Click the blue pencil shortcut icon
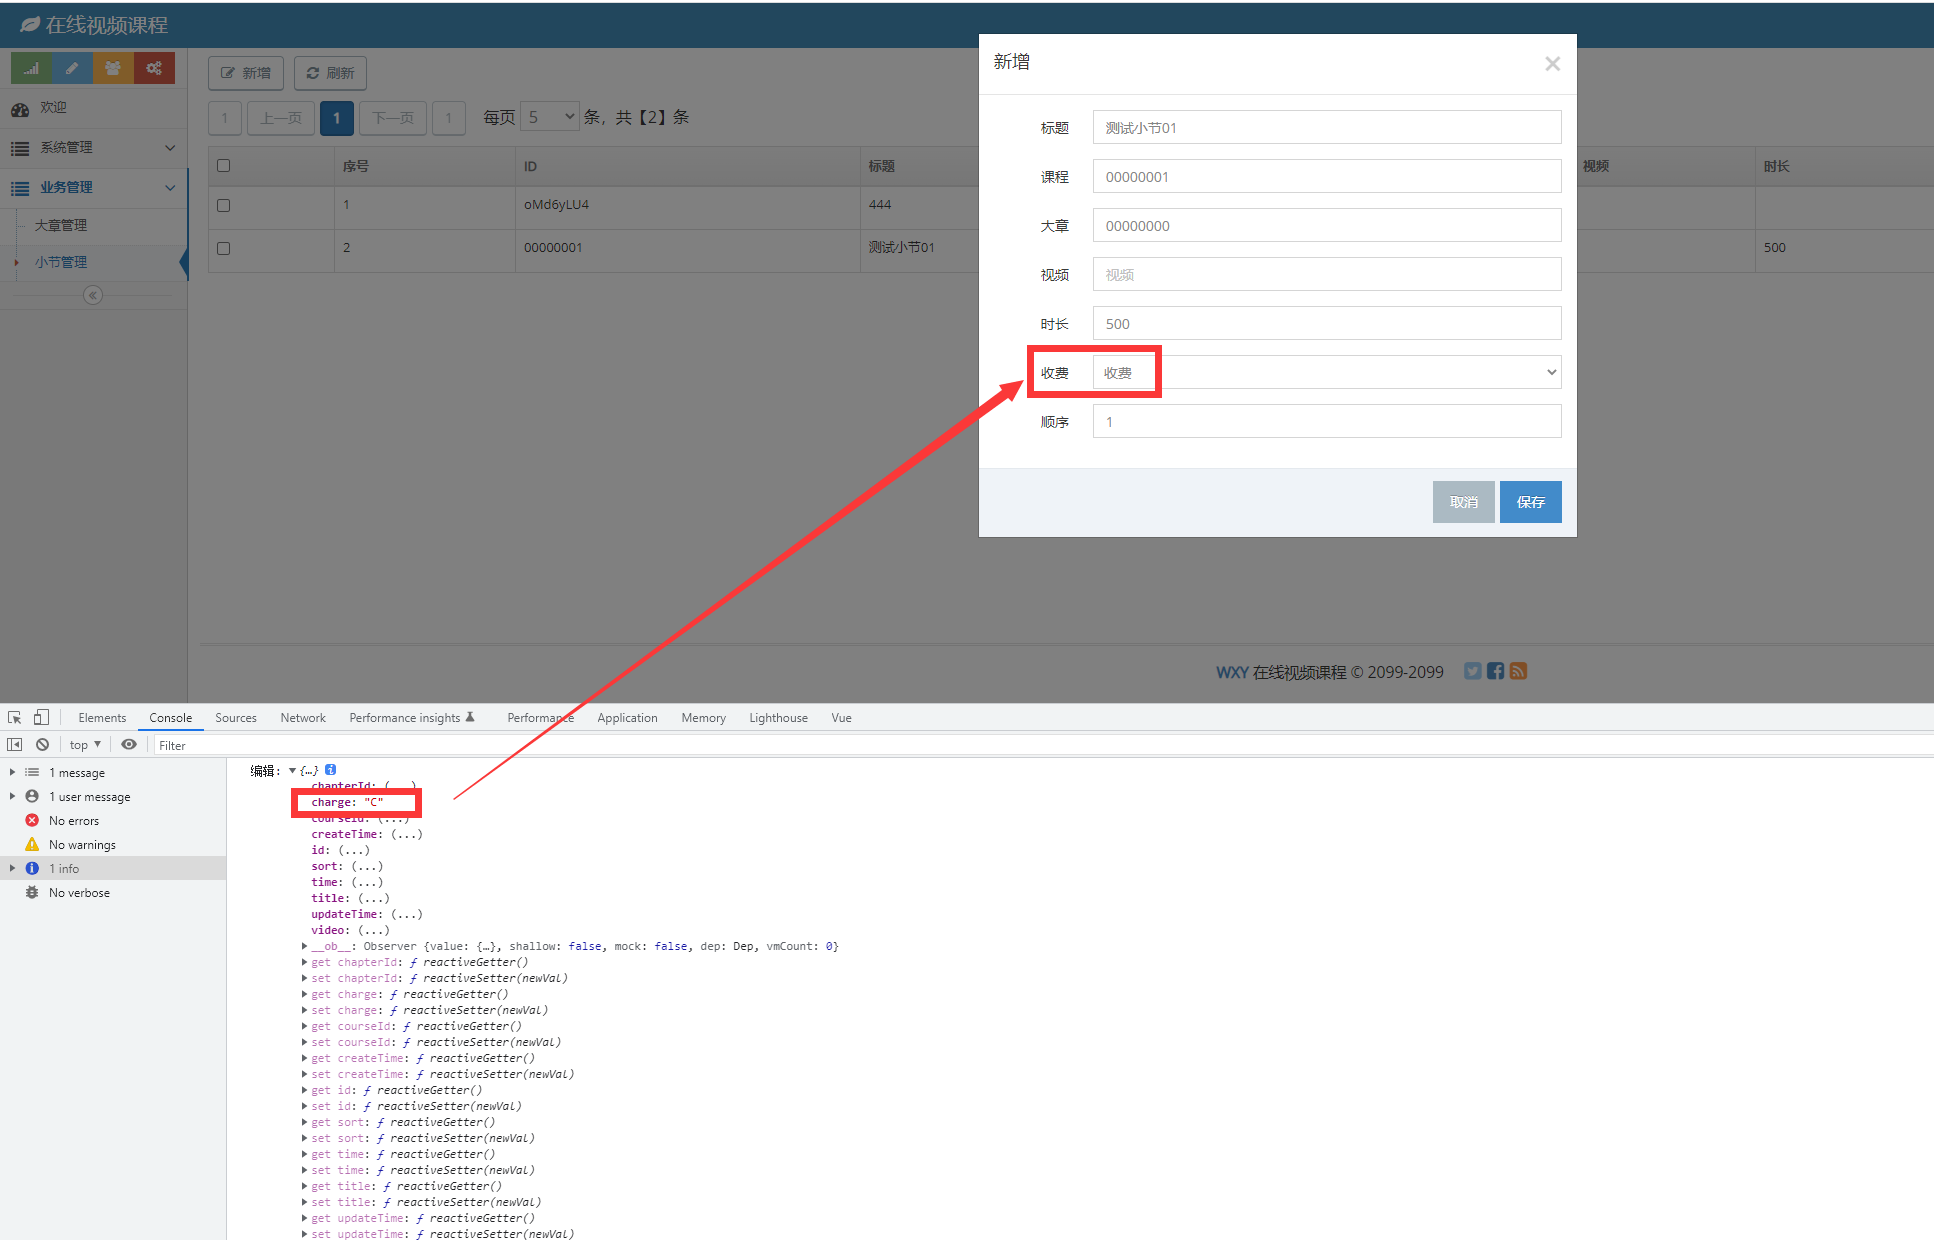 tap(72, 68)
